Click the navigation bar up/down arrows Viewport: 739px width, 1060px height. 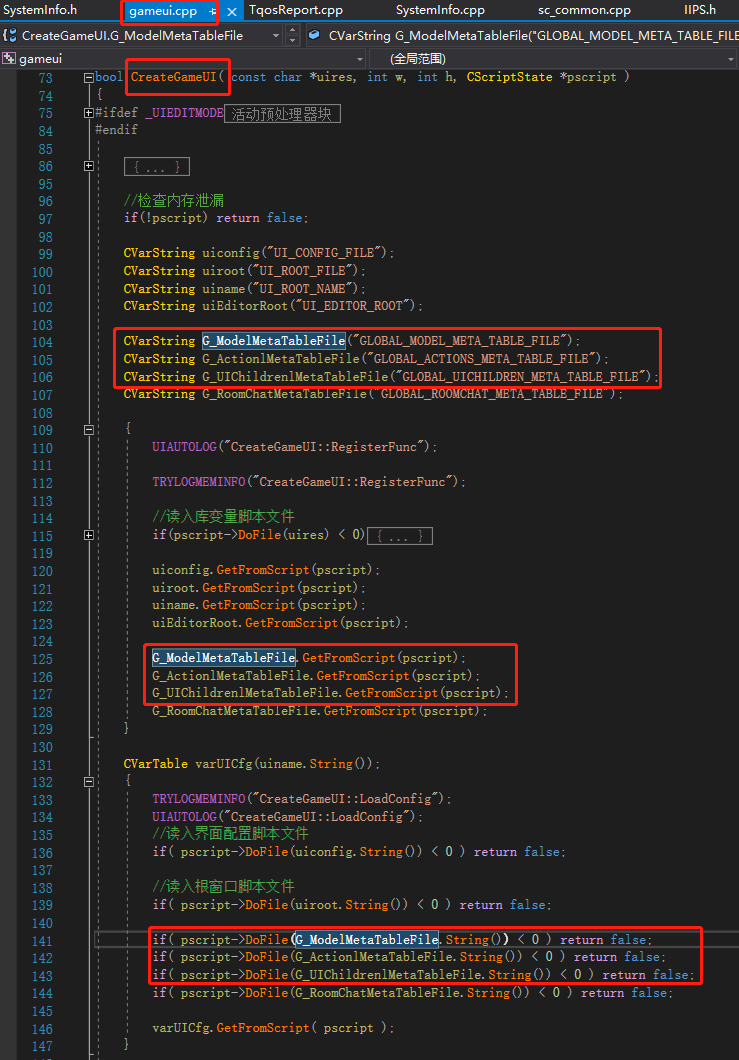[292, 35]
